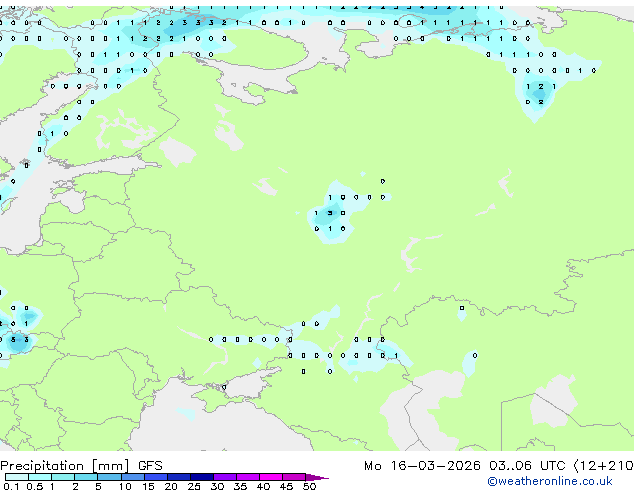Click the 20–25 mm legend swatch
This screenshot has height=490, width=634.
(x=179, y=477)
